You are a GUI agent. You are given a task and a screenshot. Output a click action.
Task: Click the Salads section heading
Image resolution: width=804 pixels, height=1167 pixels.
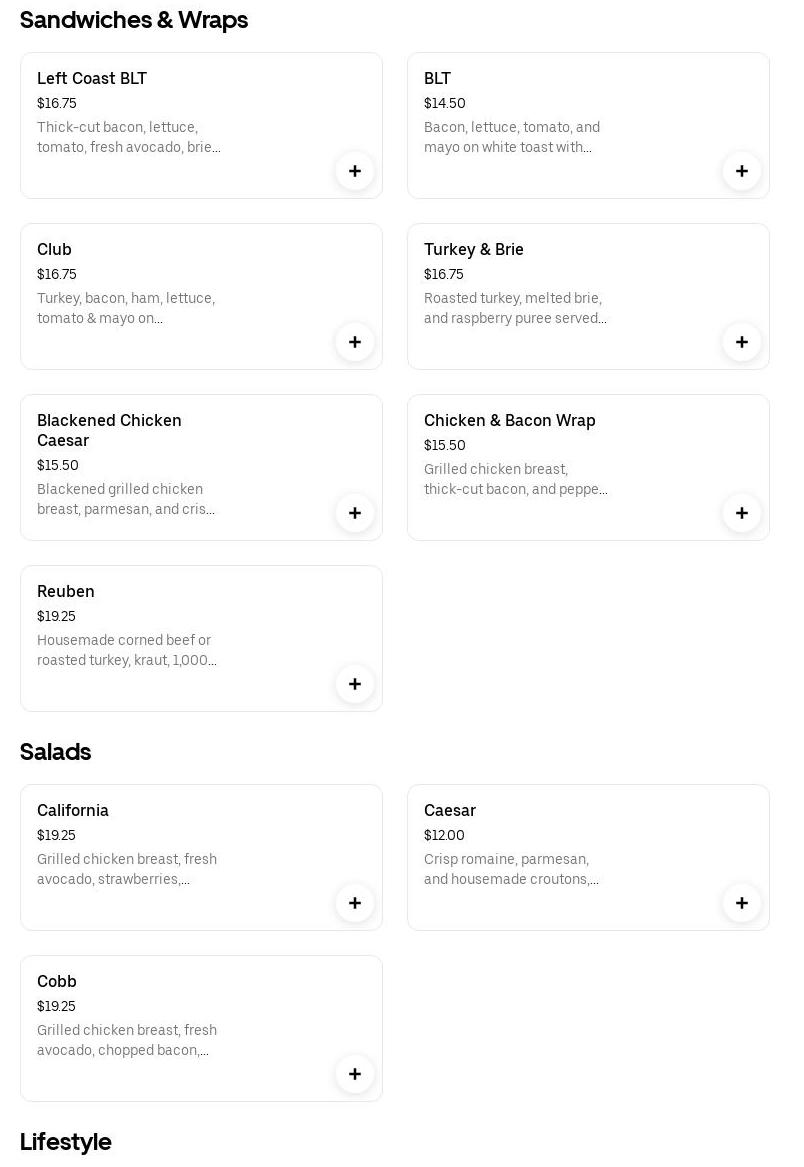[56, 752]
